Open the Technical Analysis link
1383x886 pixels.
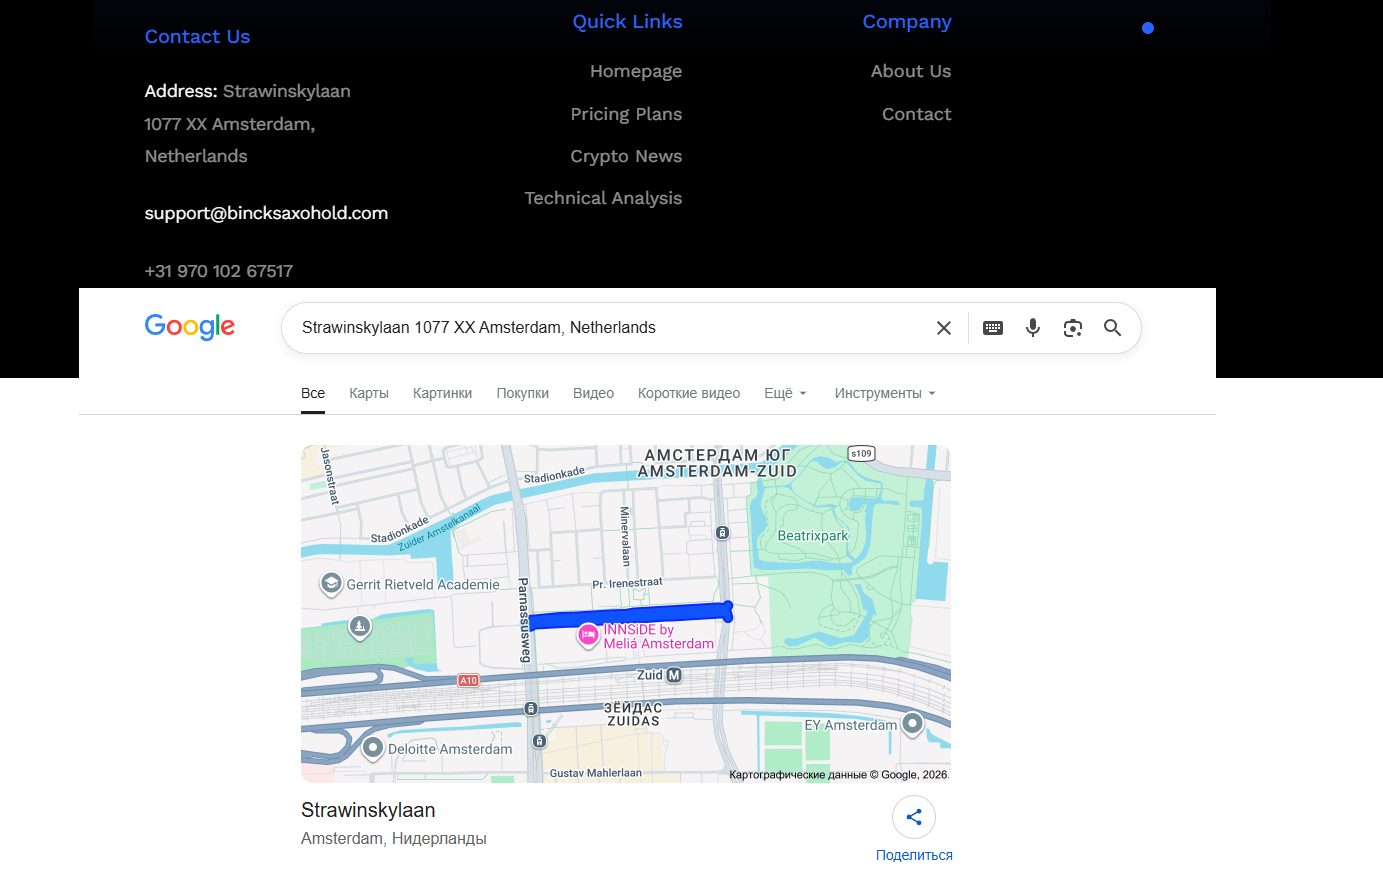(603, 198)
